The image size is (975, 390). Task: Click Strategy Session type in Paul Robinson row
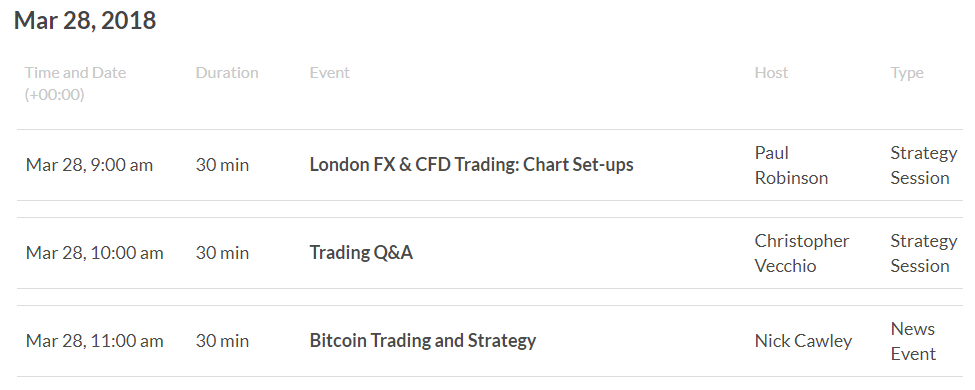click(923, 165)
